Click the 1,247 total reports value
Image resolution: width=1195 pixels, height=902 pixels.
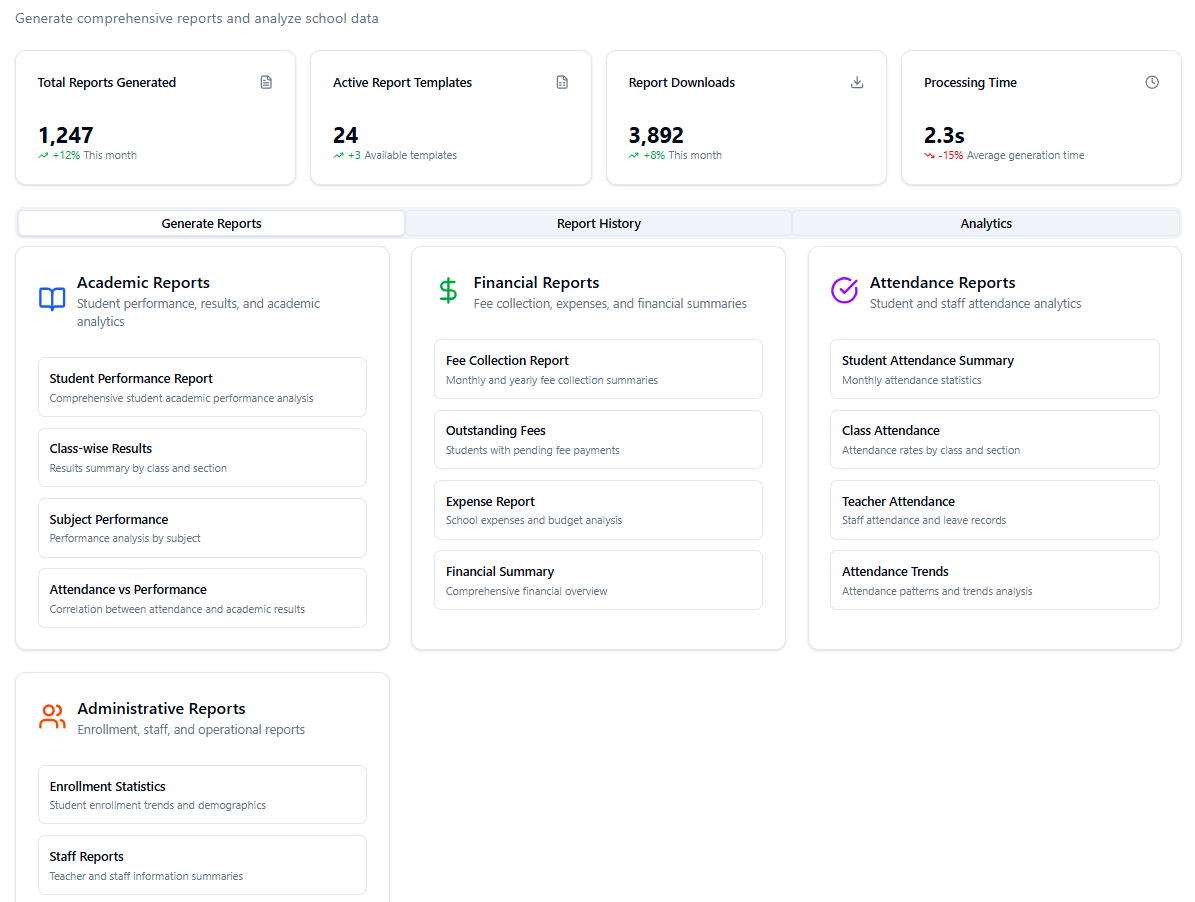click(x=66, y=135)
